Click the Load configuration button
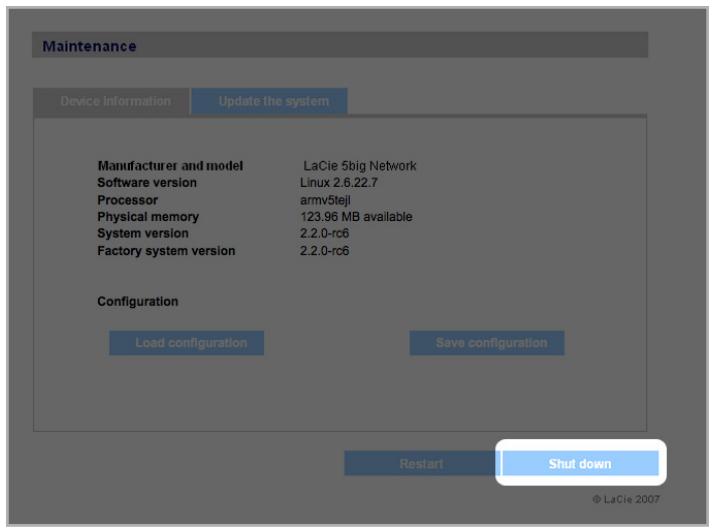 187,343
